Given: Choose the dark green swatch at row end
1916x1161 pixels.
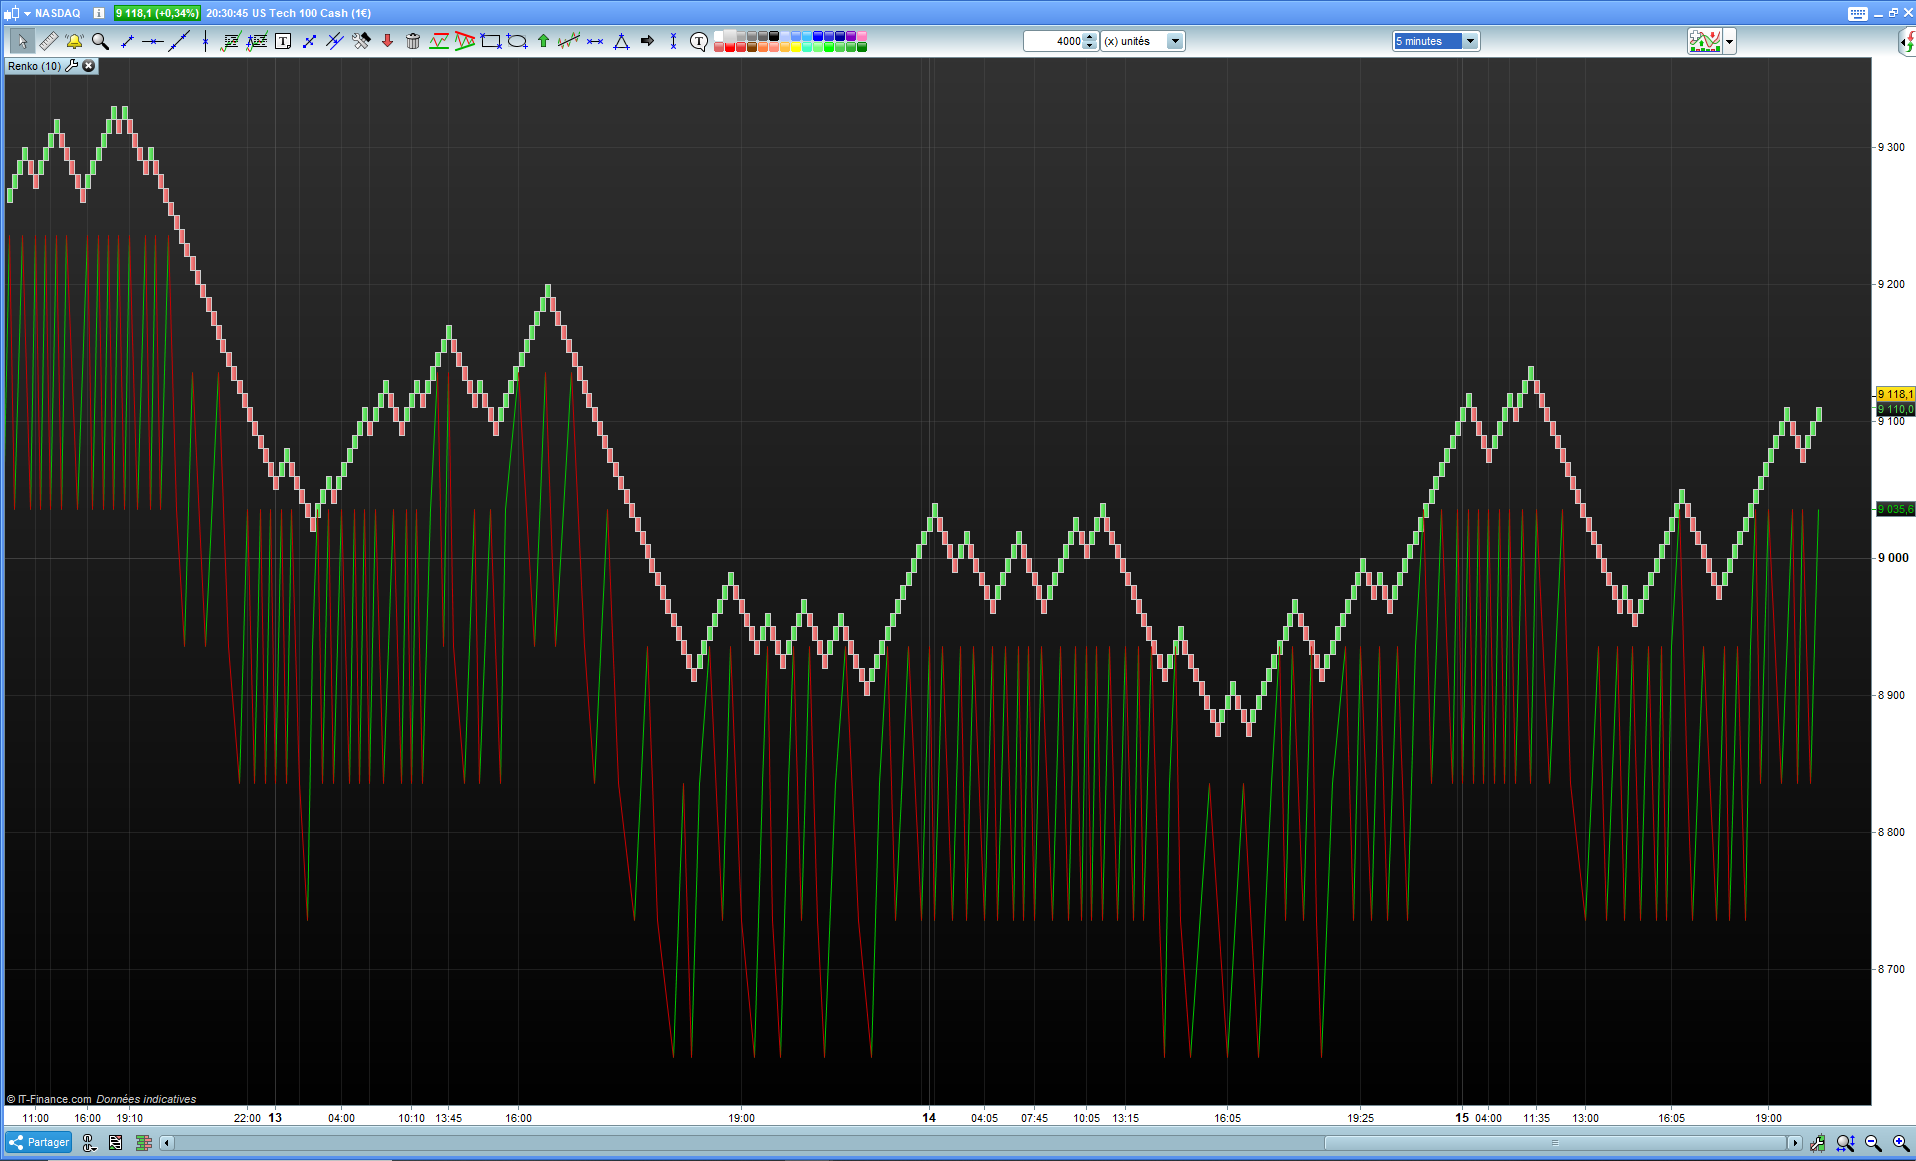Looking at the screenshot, I should tap(862, 46).
